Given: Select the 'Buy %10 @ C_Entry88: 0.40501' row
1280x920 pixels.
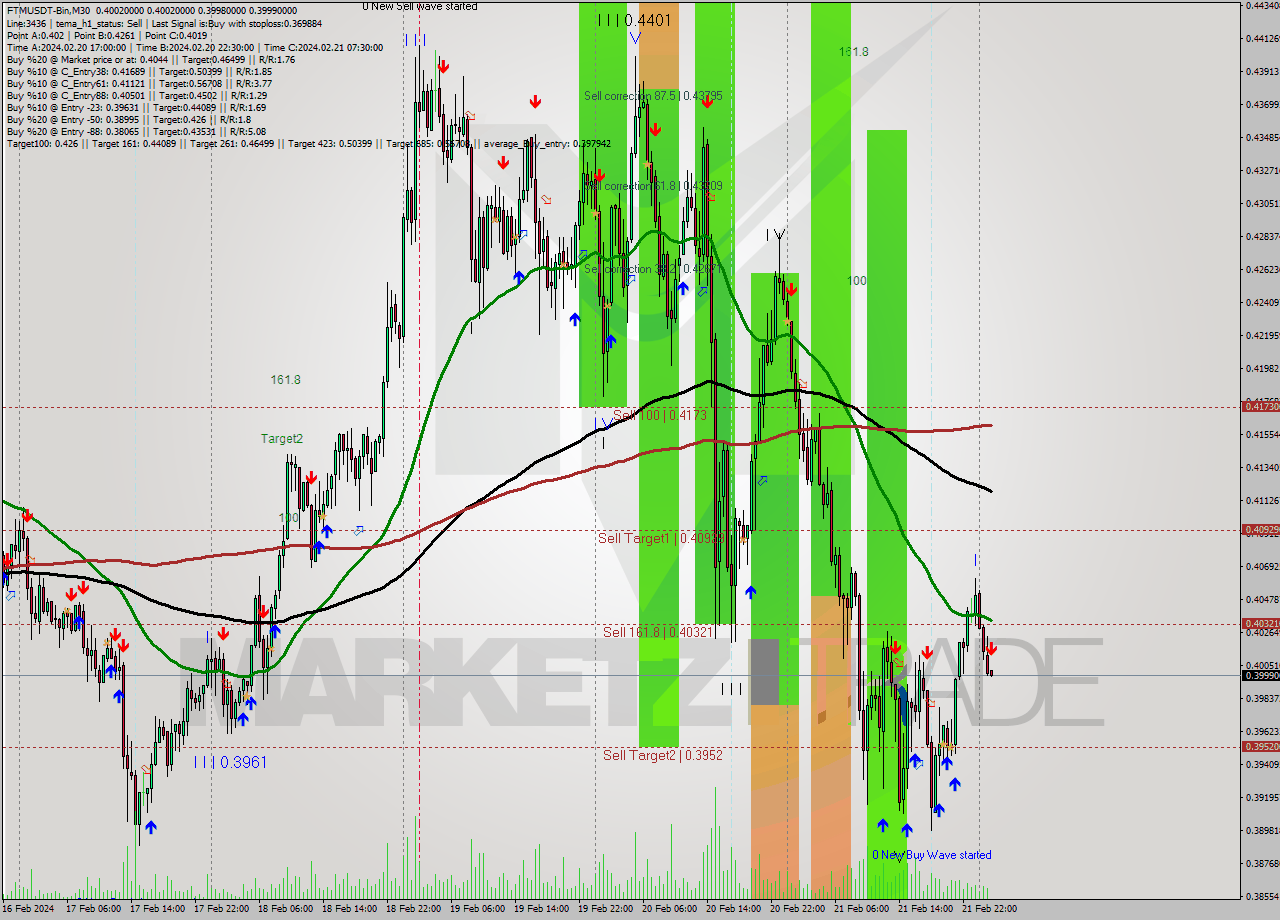Looking at the screenshot, I should pyautogui.click(x=137, y=95).
